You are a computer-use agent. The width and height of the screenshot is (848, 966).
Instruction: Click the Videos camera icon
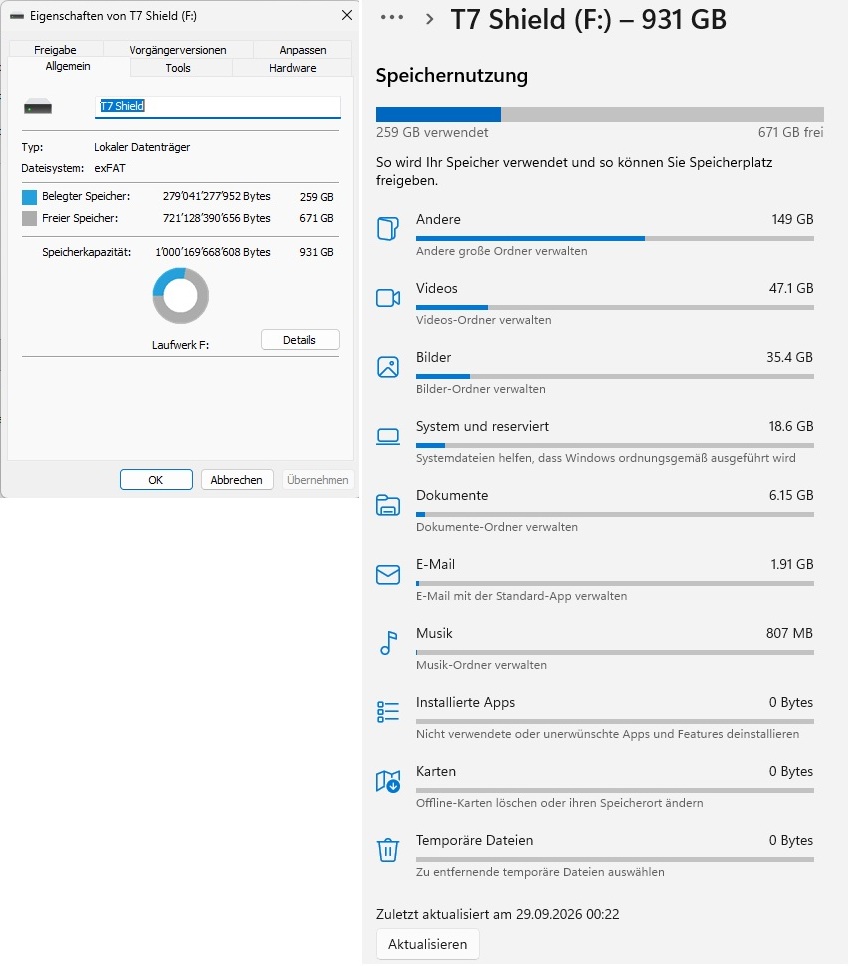(388, 298)
